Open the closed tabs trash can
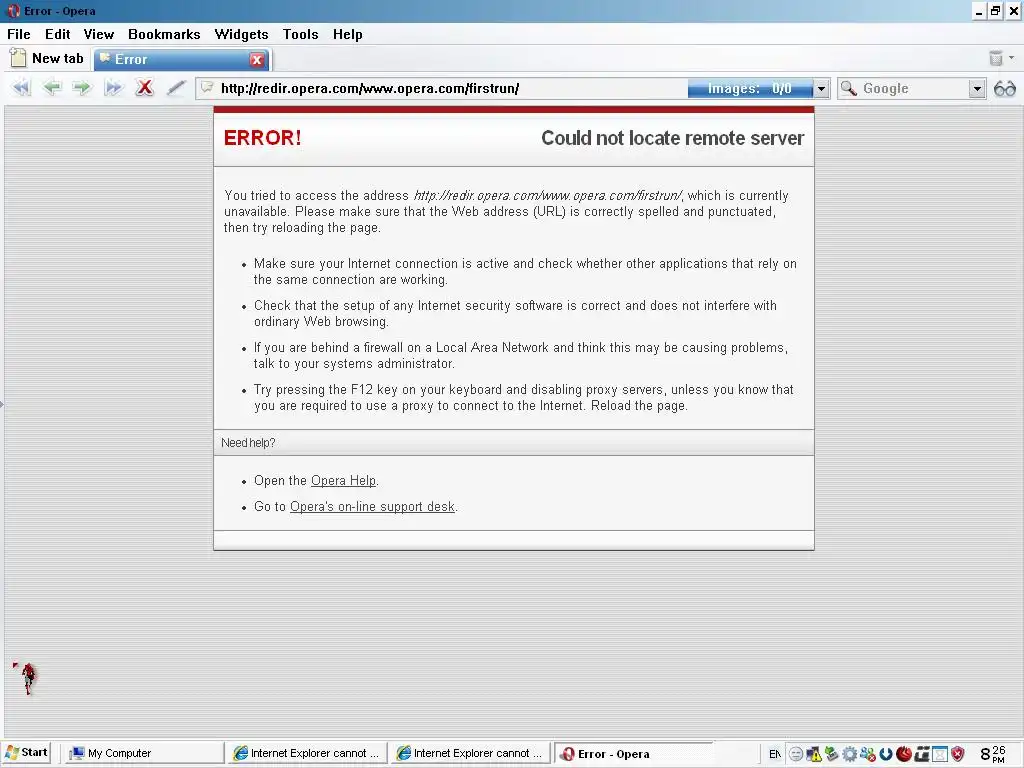The image size is (1024, 768). click(x=995, y=58)
